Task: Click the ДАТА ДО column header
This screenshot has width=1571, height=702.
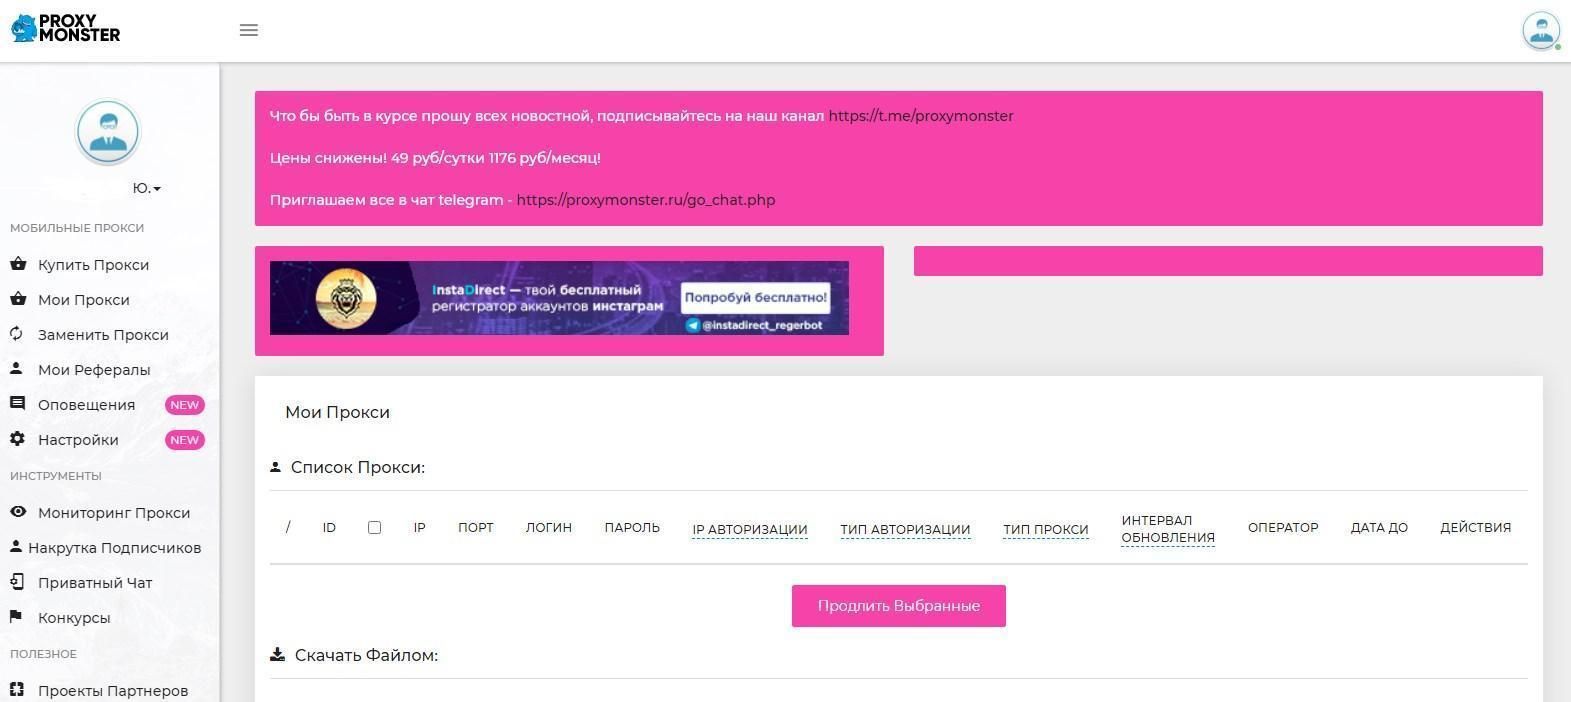Action: pos(1379,527)
